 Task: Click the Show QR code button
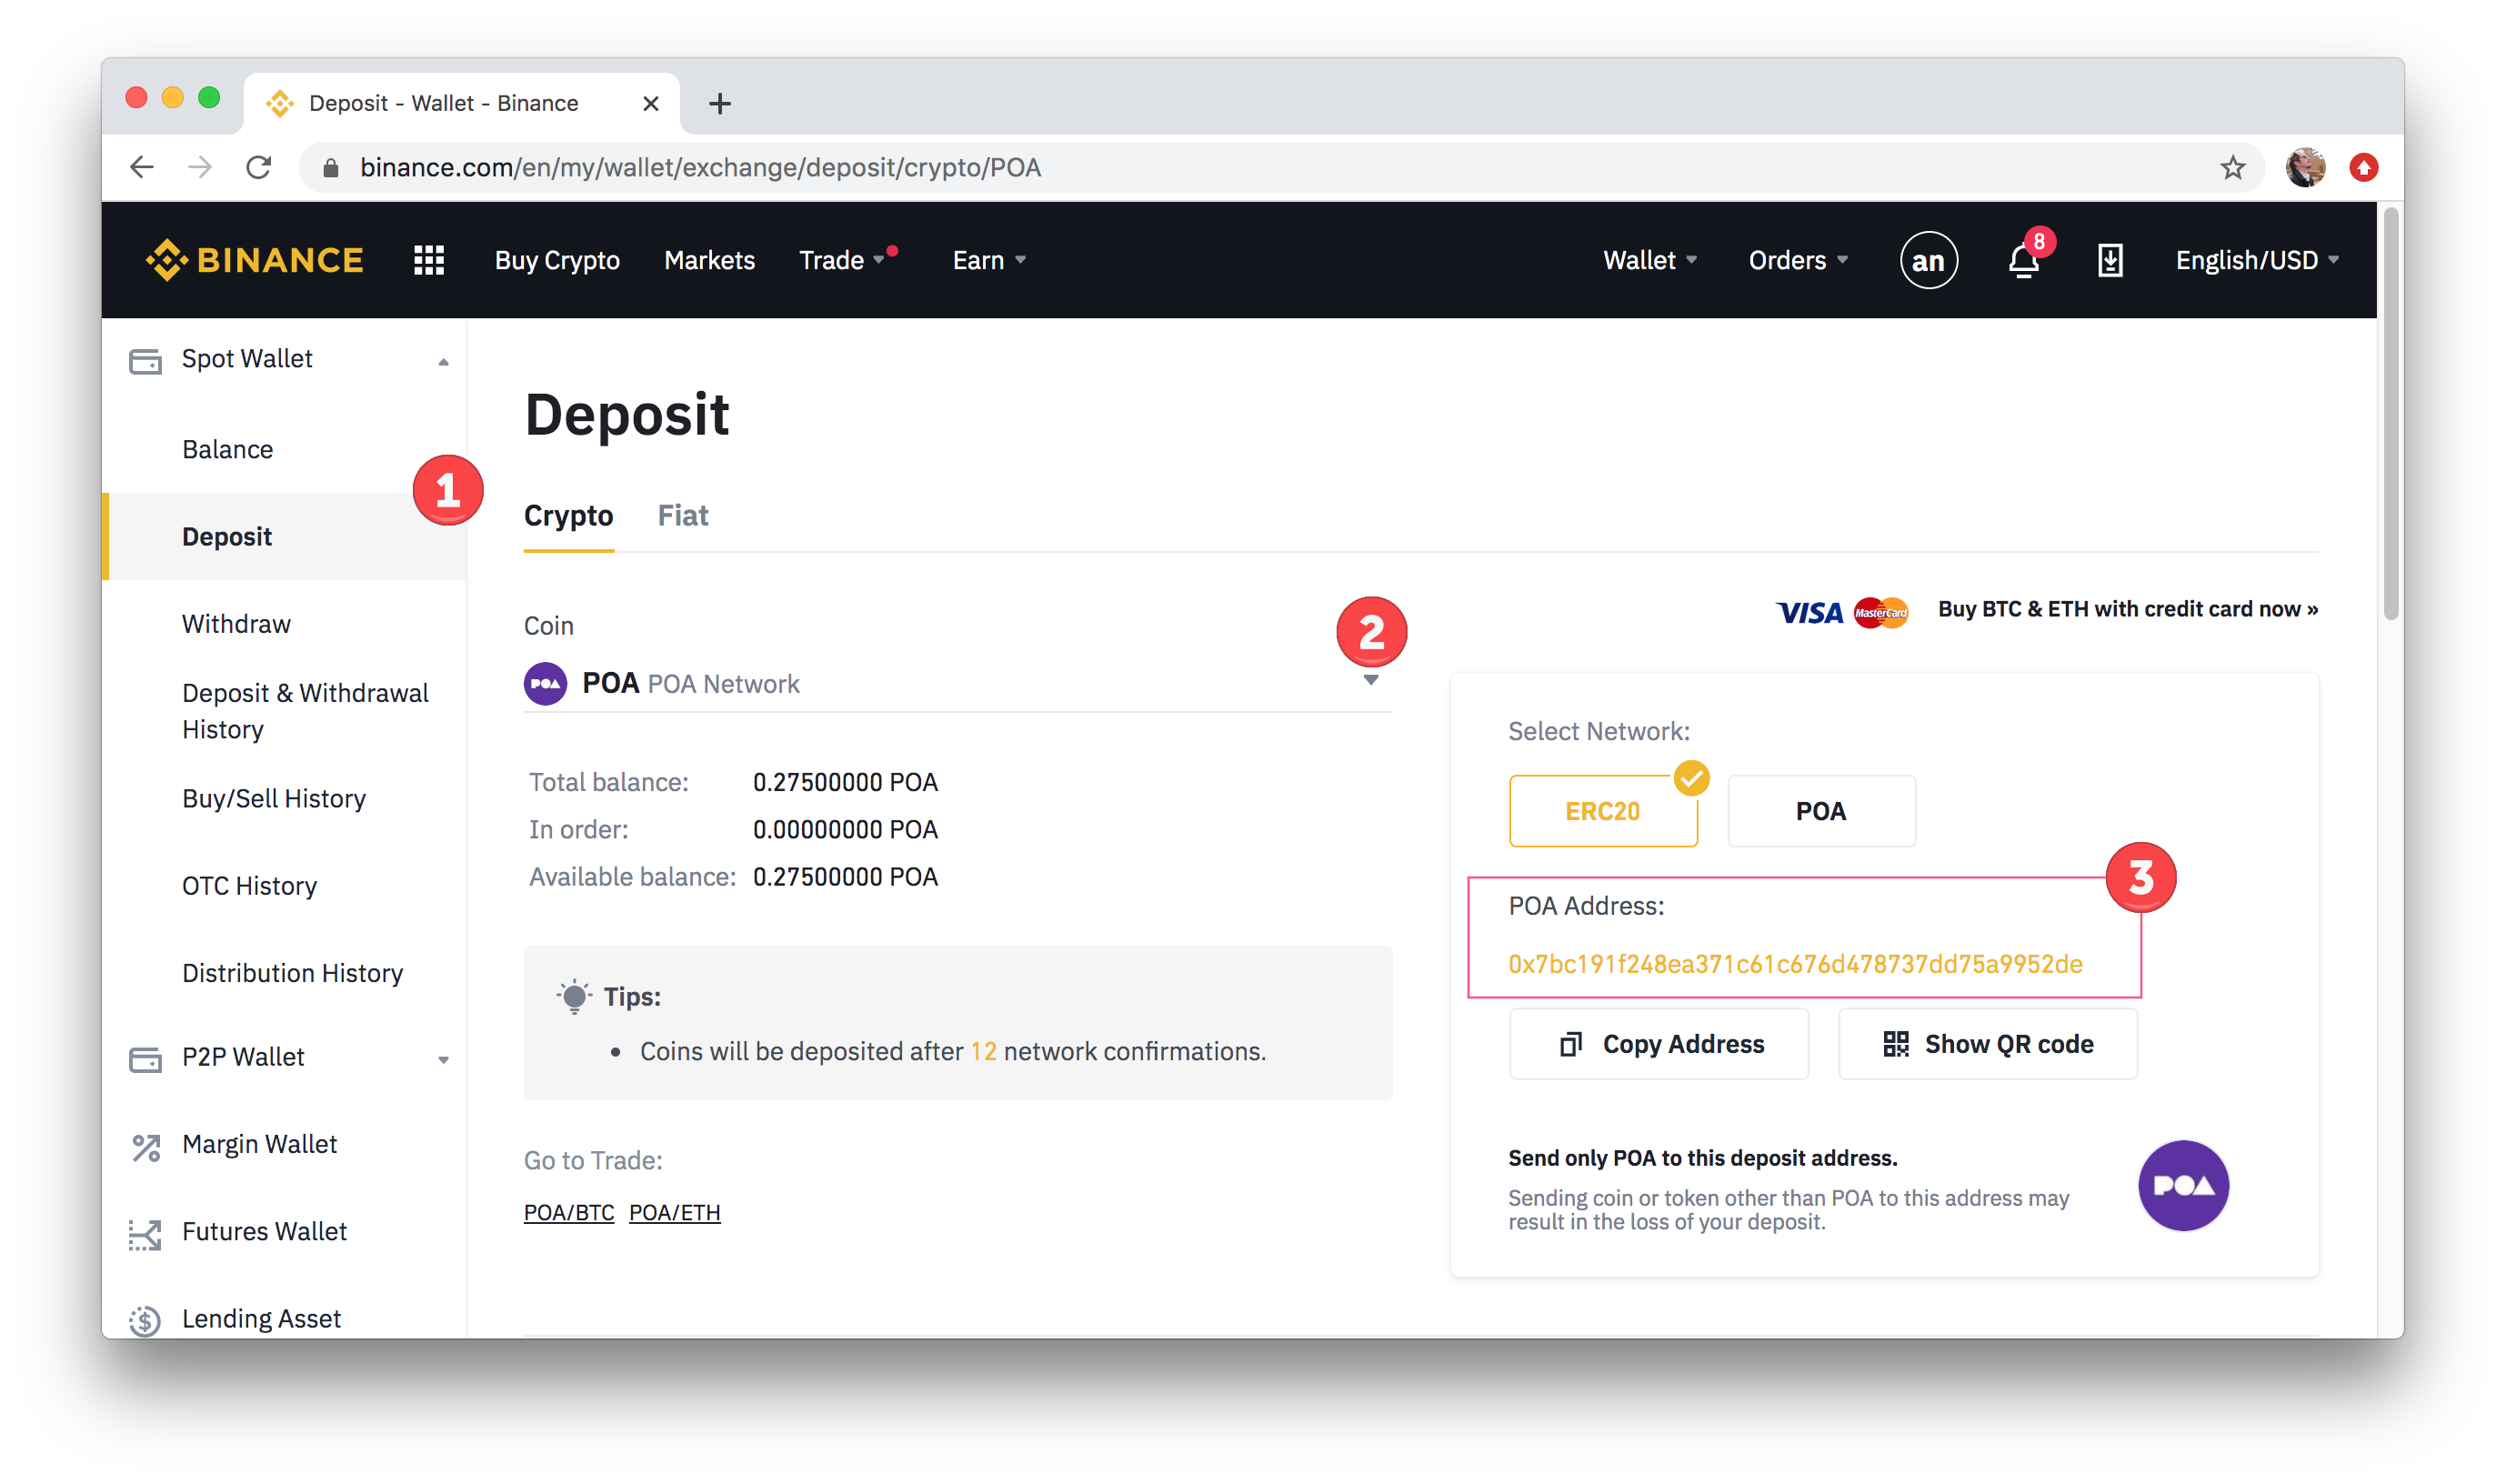pyautogui.click(x=1987, y=1044)
